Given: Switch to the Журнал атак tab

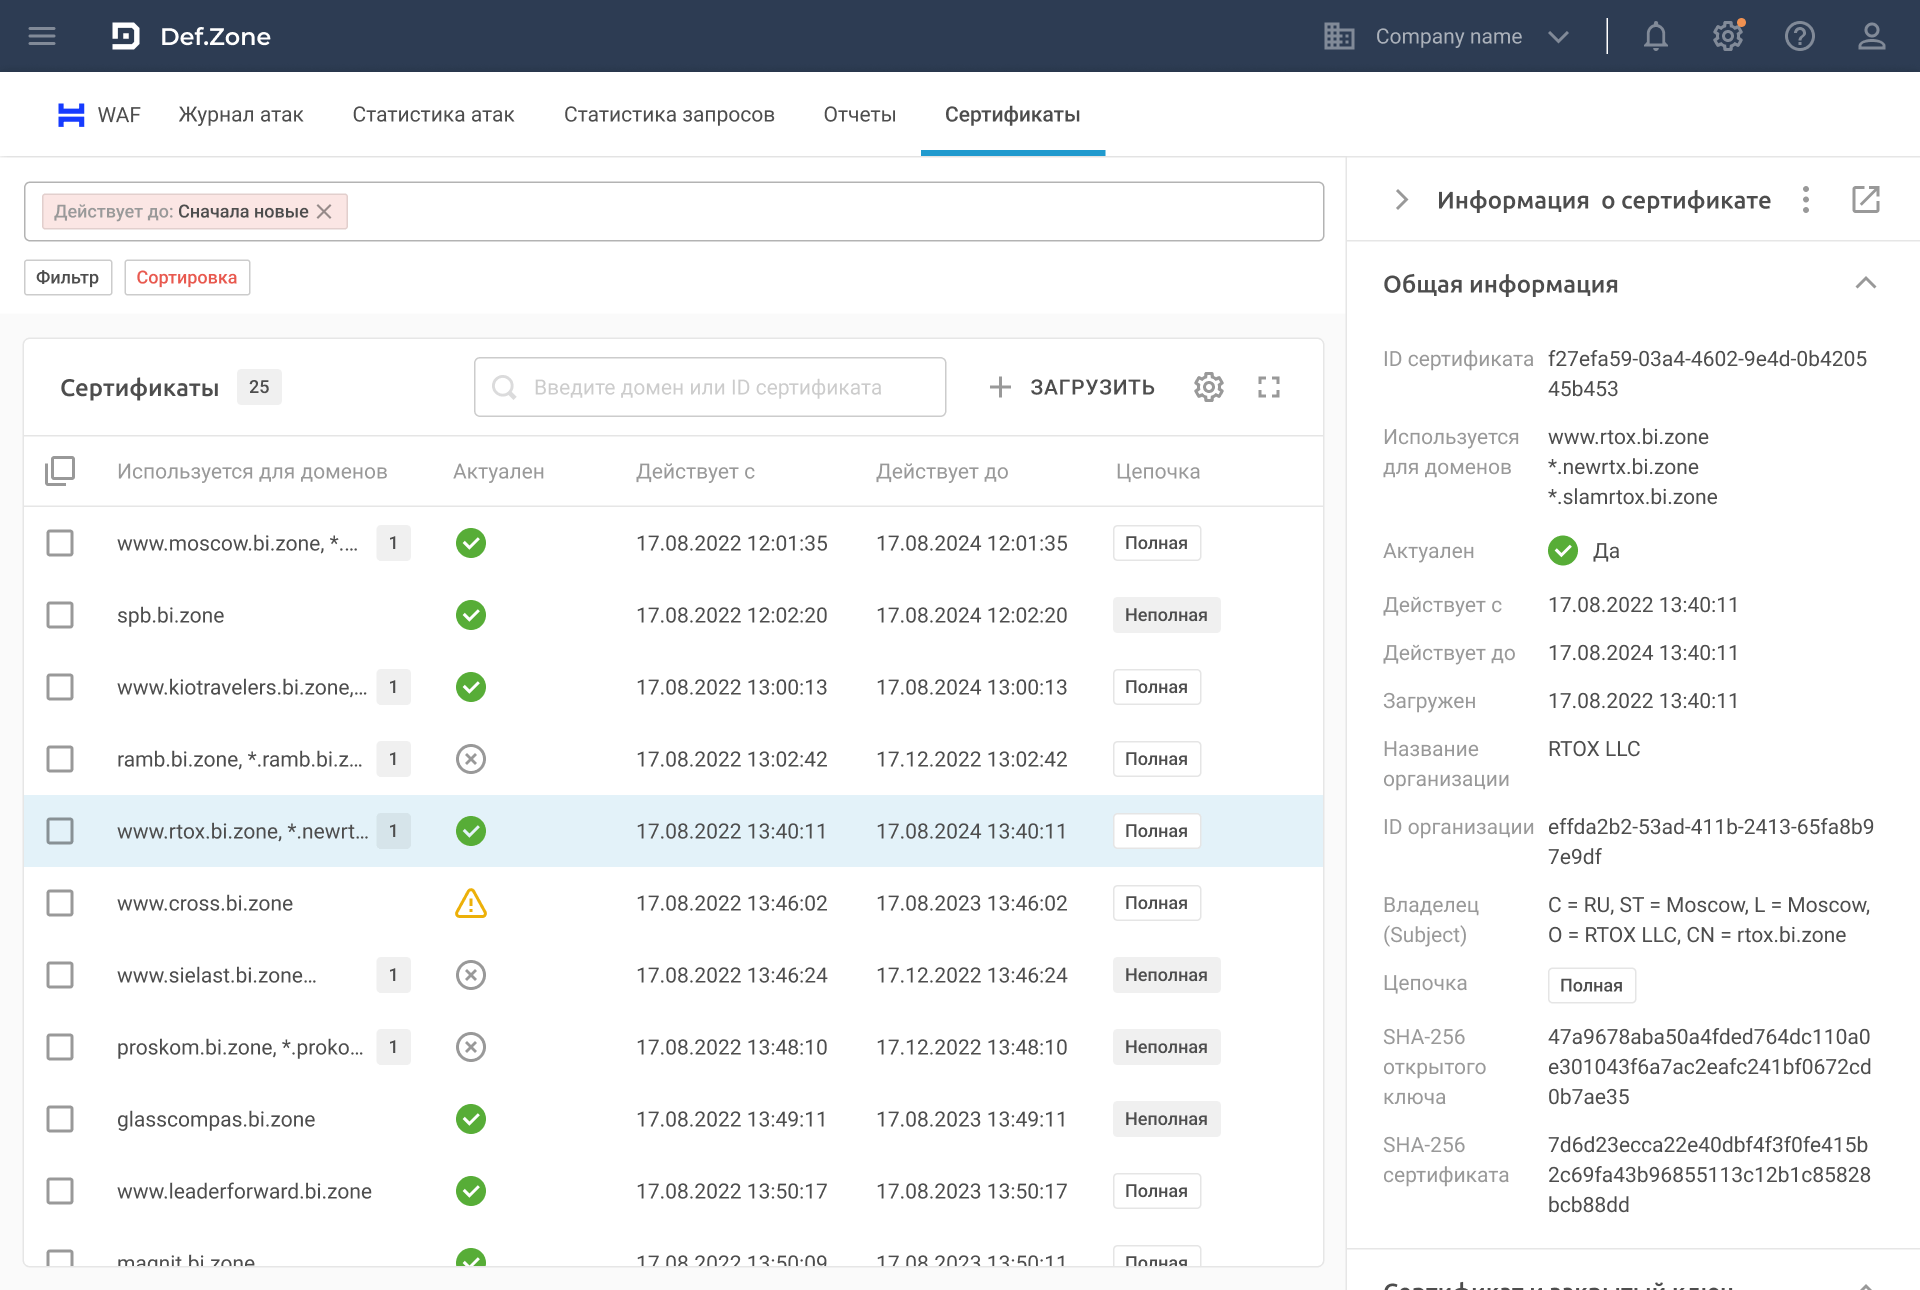Looking at the screenshot, I should click(x=241, y=114).
